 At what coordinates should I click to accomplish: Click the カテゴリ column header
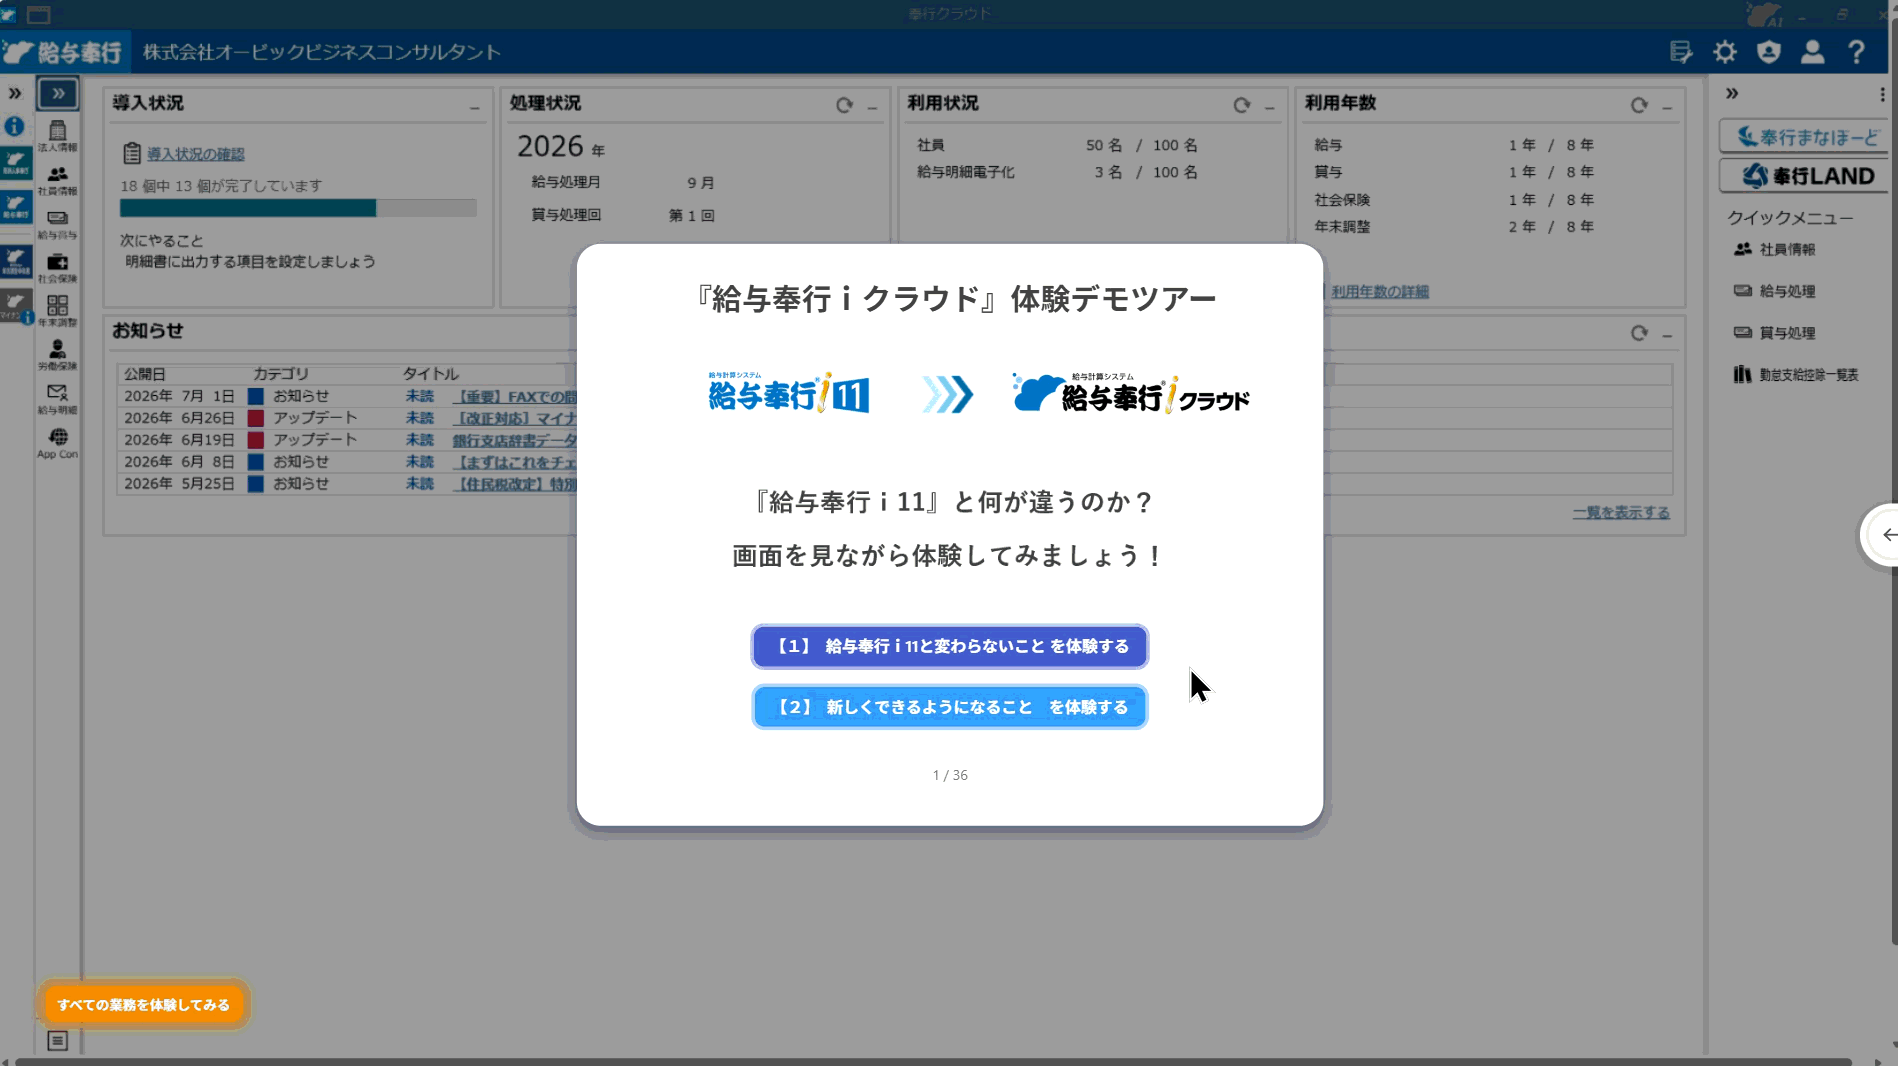pyautogui.click(x=281, y=374)
